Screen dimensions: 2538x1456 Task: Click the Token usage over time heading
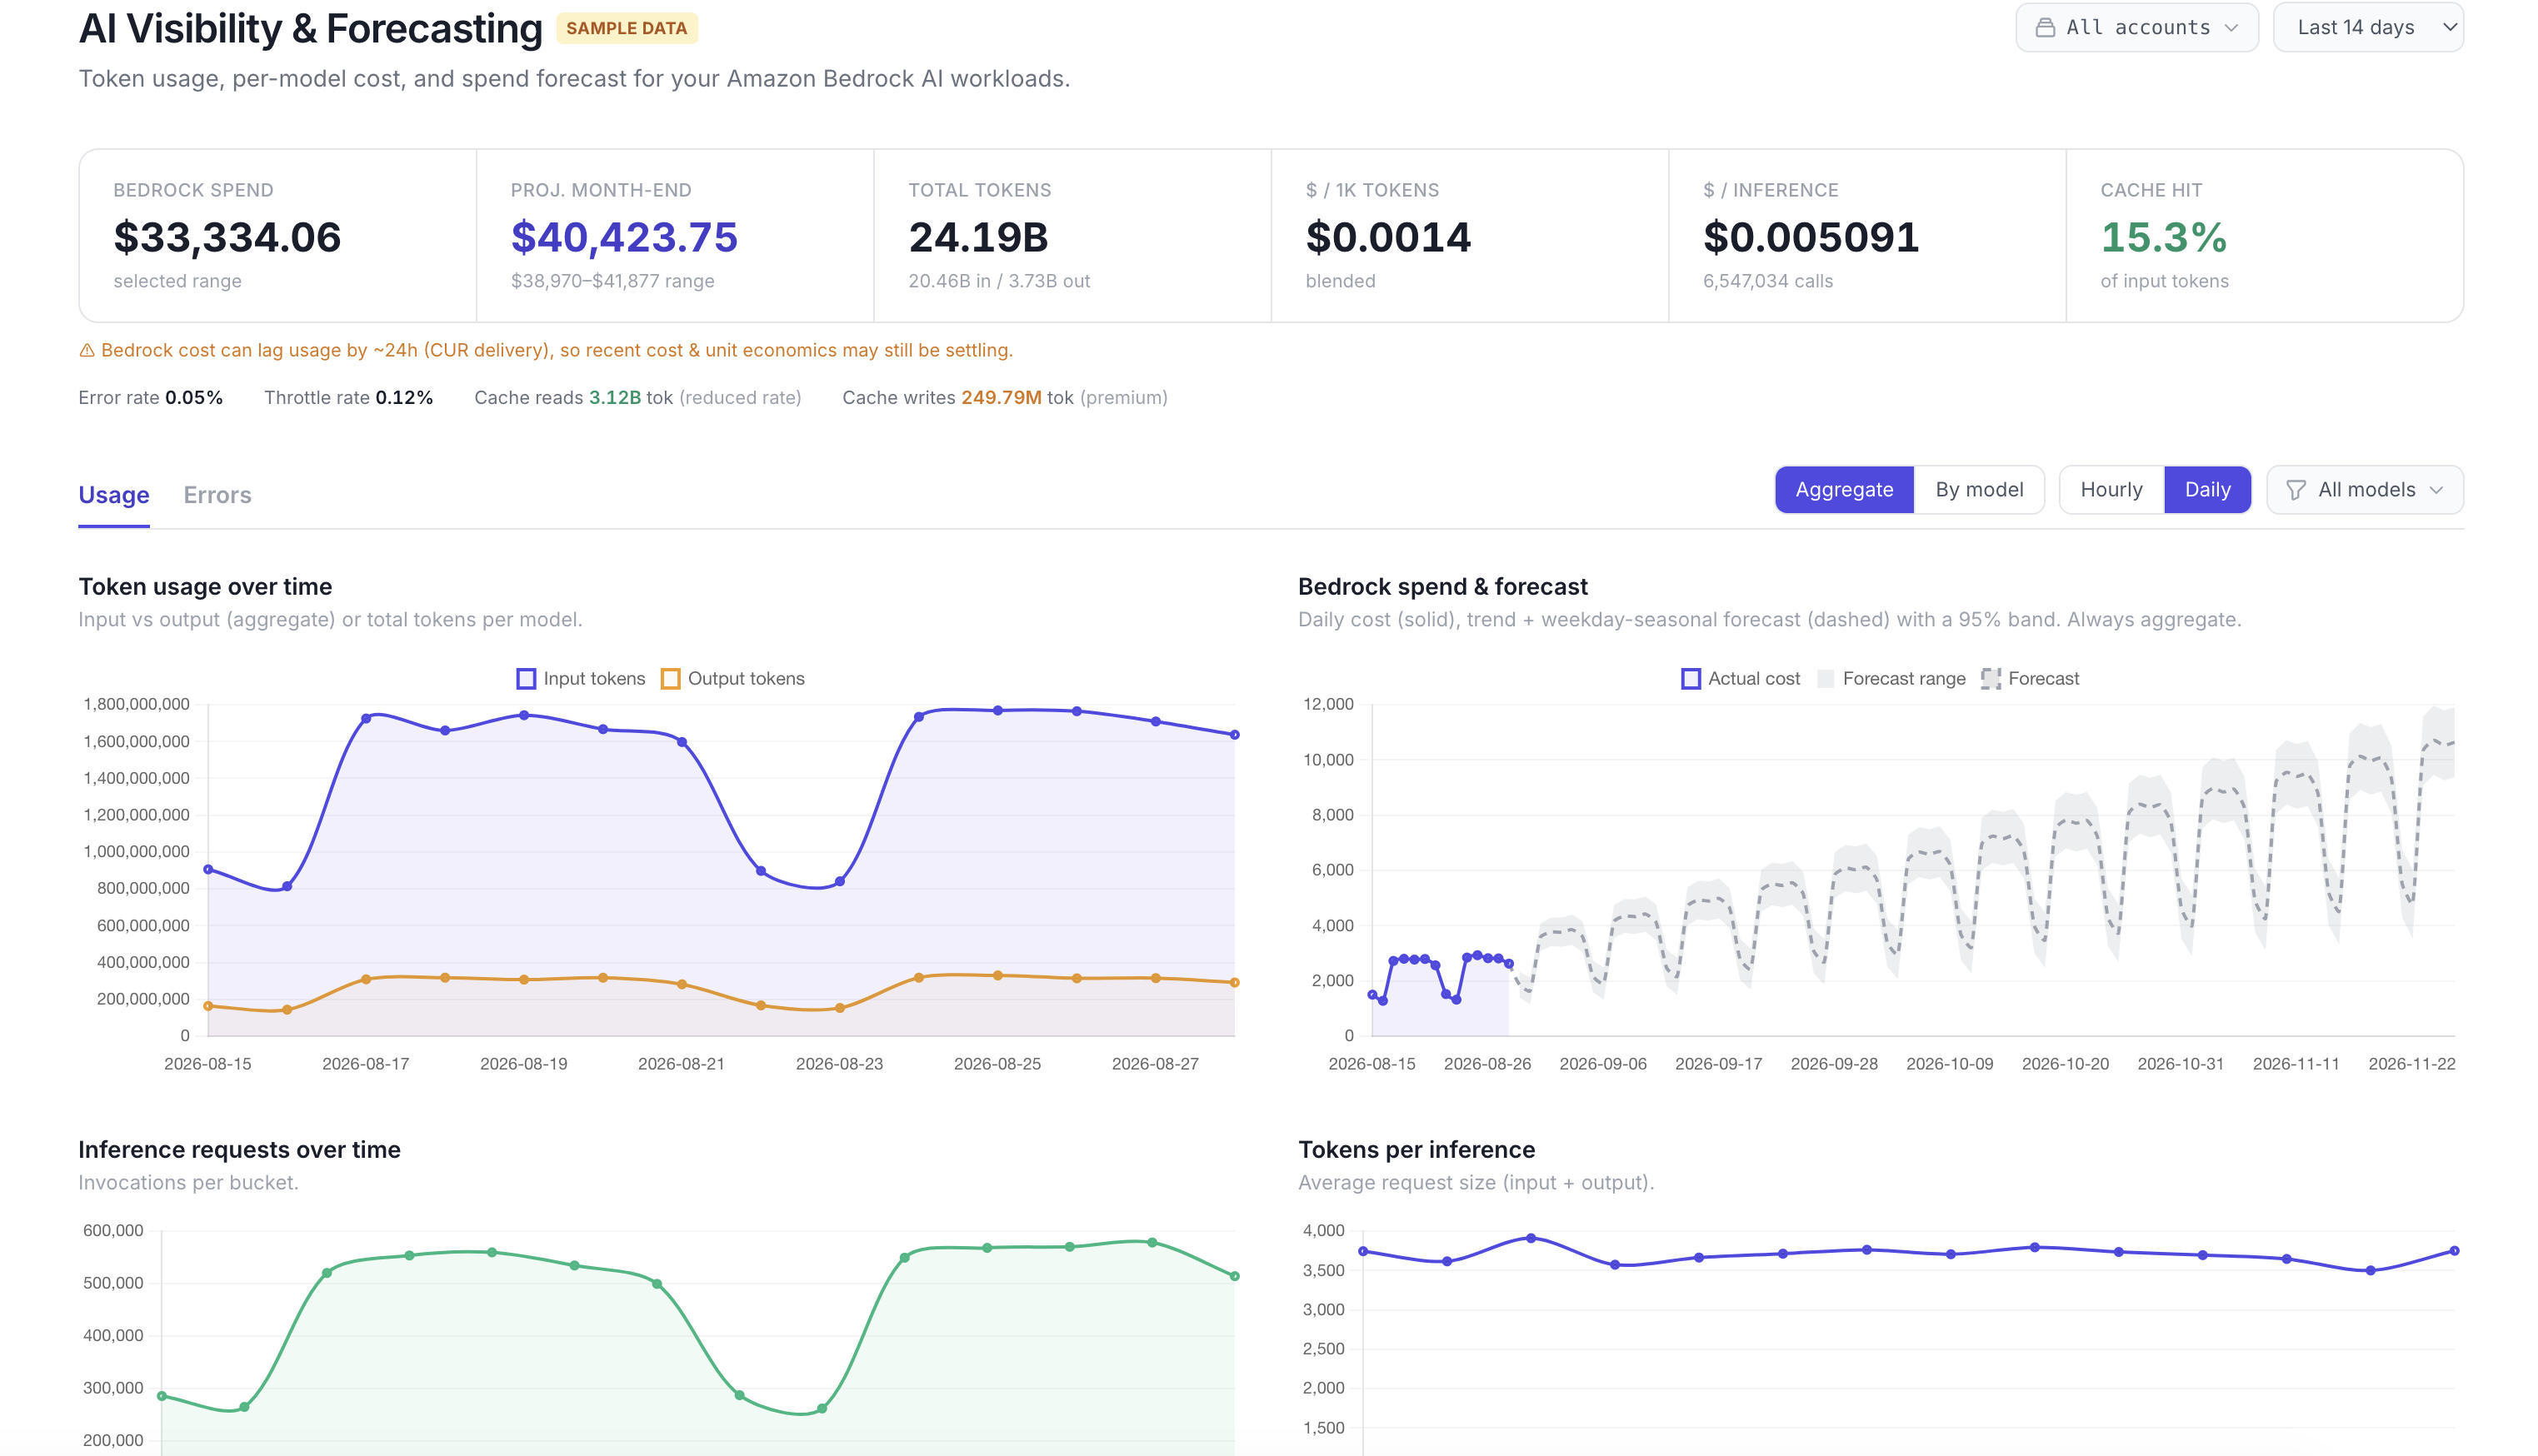click(205, 587)
